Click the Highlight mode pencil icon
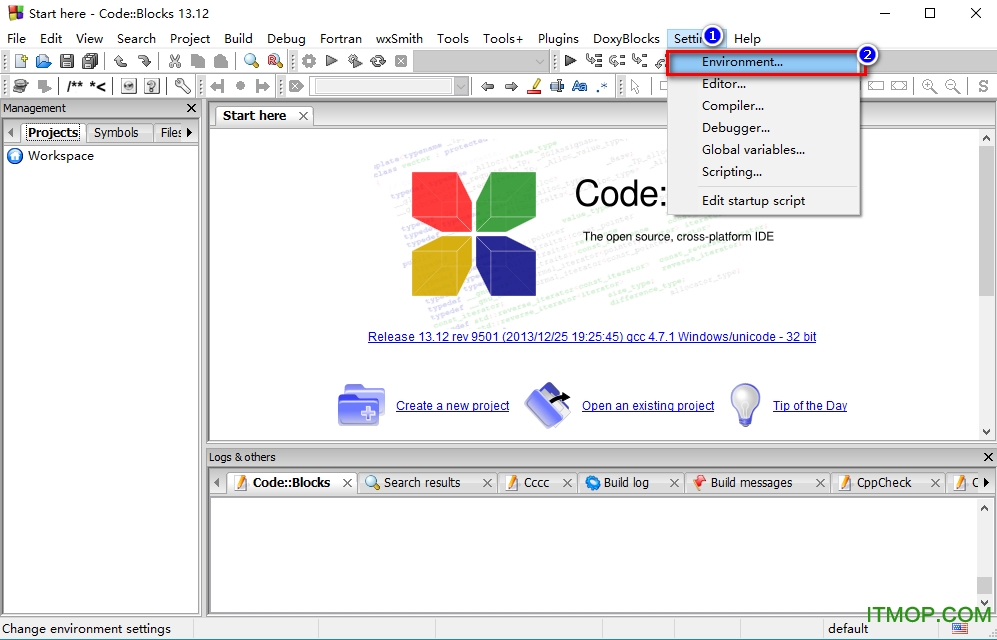The image size is (997, 640). (533, 86)
